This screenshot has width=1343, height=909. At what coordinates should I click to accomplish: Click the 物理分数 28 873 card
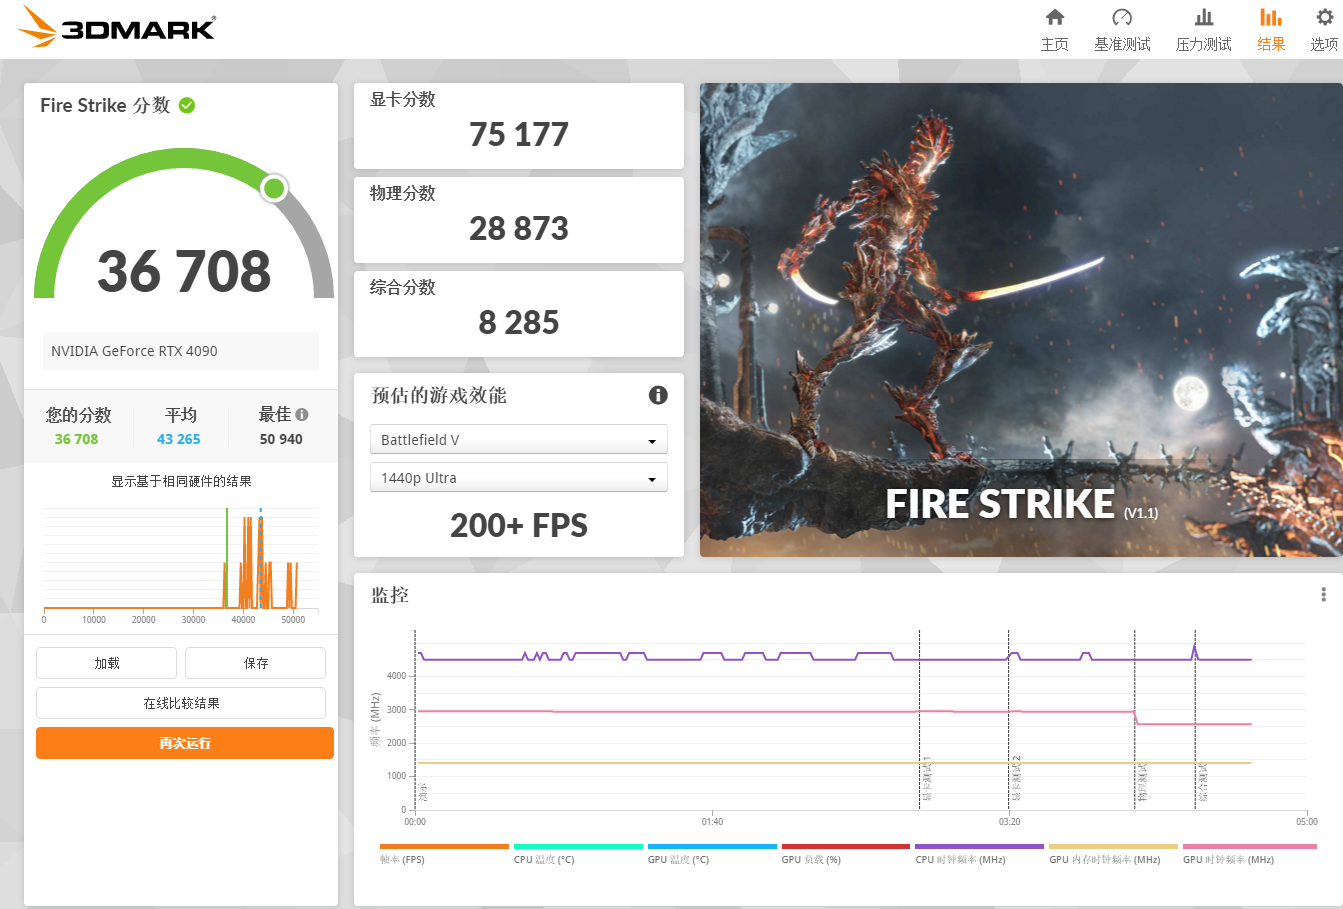click(519, 220)
